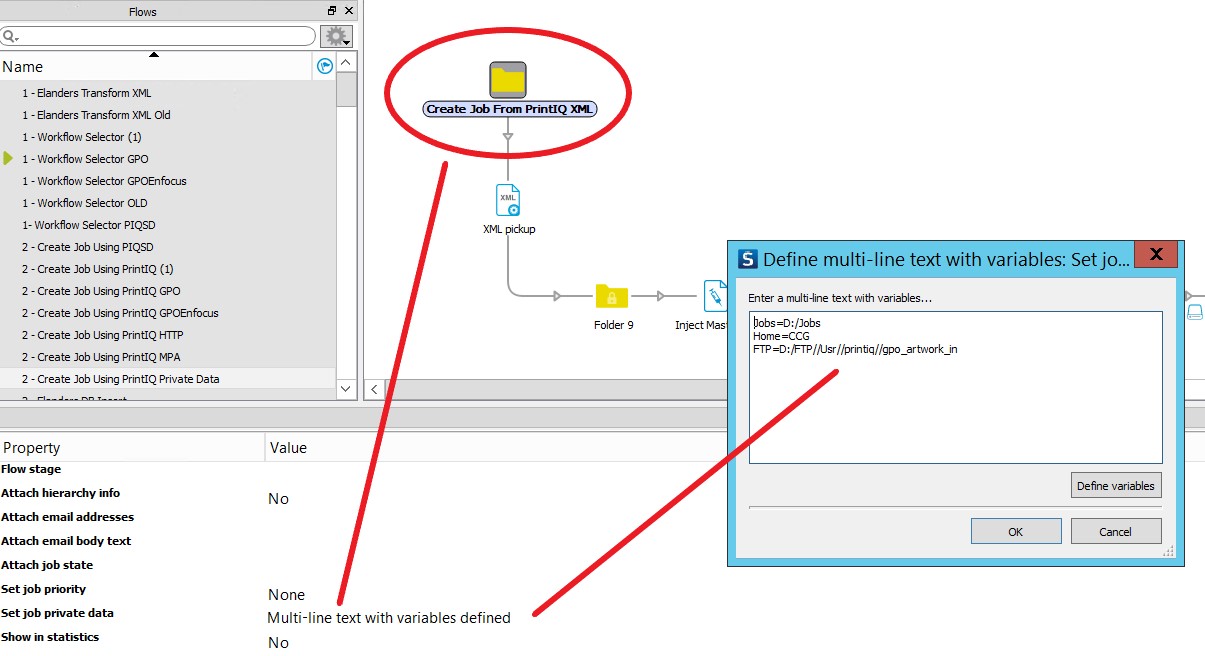This screenshot has width=1205, height=656.
Task: Click the up arrow of the Flows list scrollbar
Action: coord(346,63)
